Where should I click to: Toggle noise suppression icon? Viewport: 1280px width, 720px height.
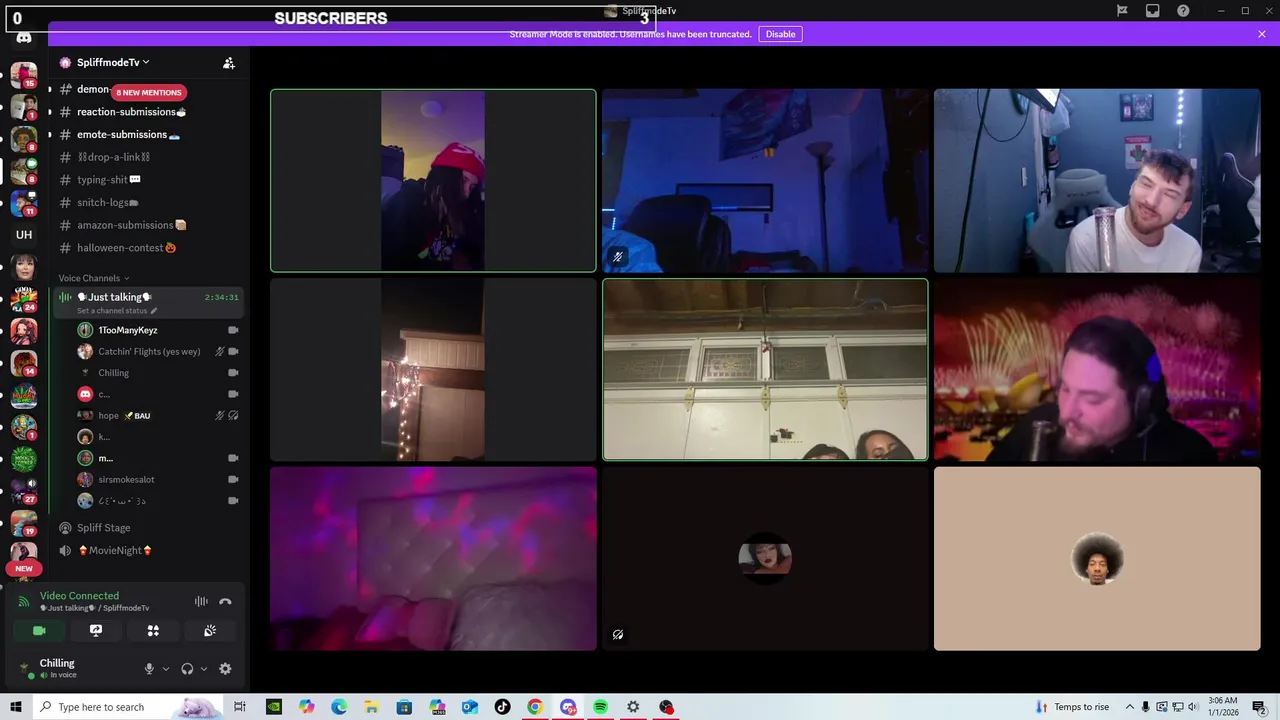coord(201,601)
